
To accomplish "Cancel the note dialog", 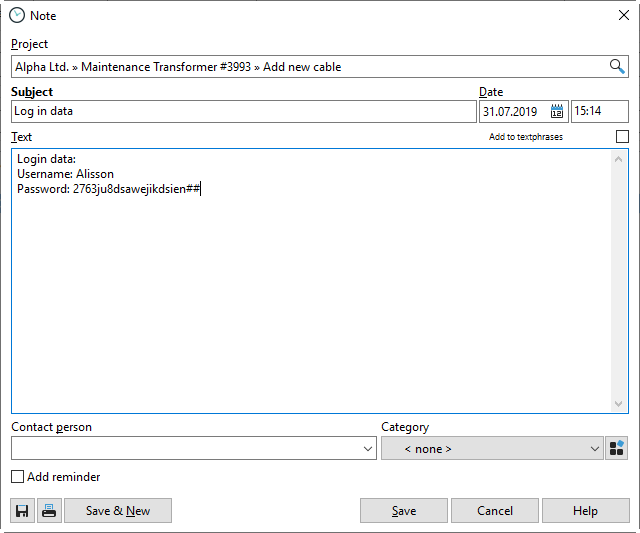I will coord(494,511).
